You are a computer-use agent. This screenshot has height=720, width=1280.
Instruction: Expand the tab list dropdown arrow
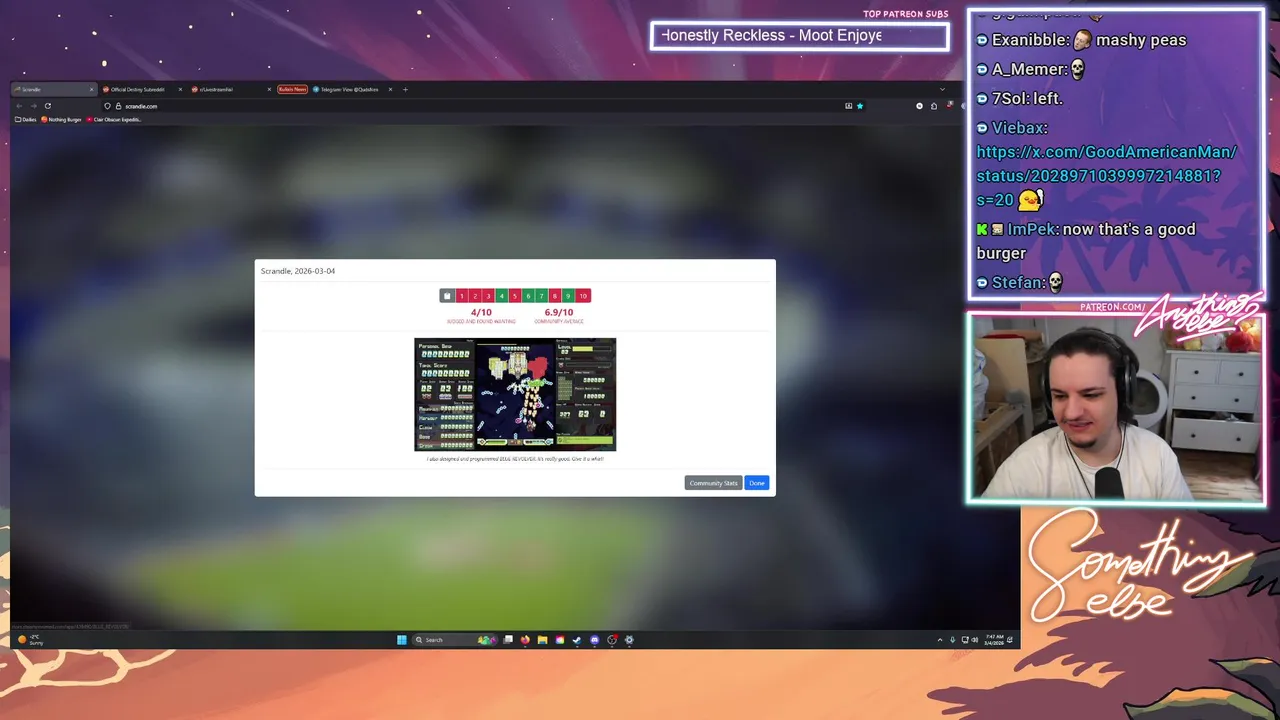click(941, 89)
